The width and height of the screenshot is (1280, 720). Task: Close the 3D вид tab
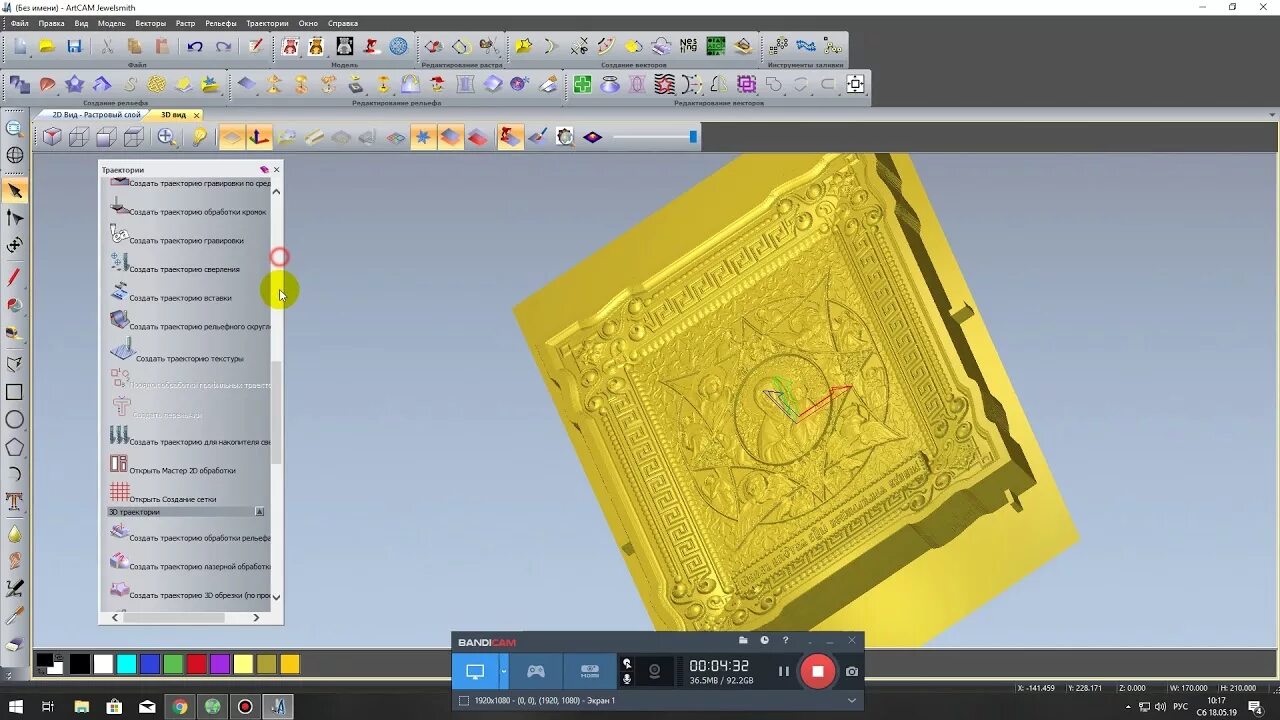196,115
